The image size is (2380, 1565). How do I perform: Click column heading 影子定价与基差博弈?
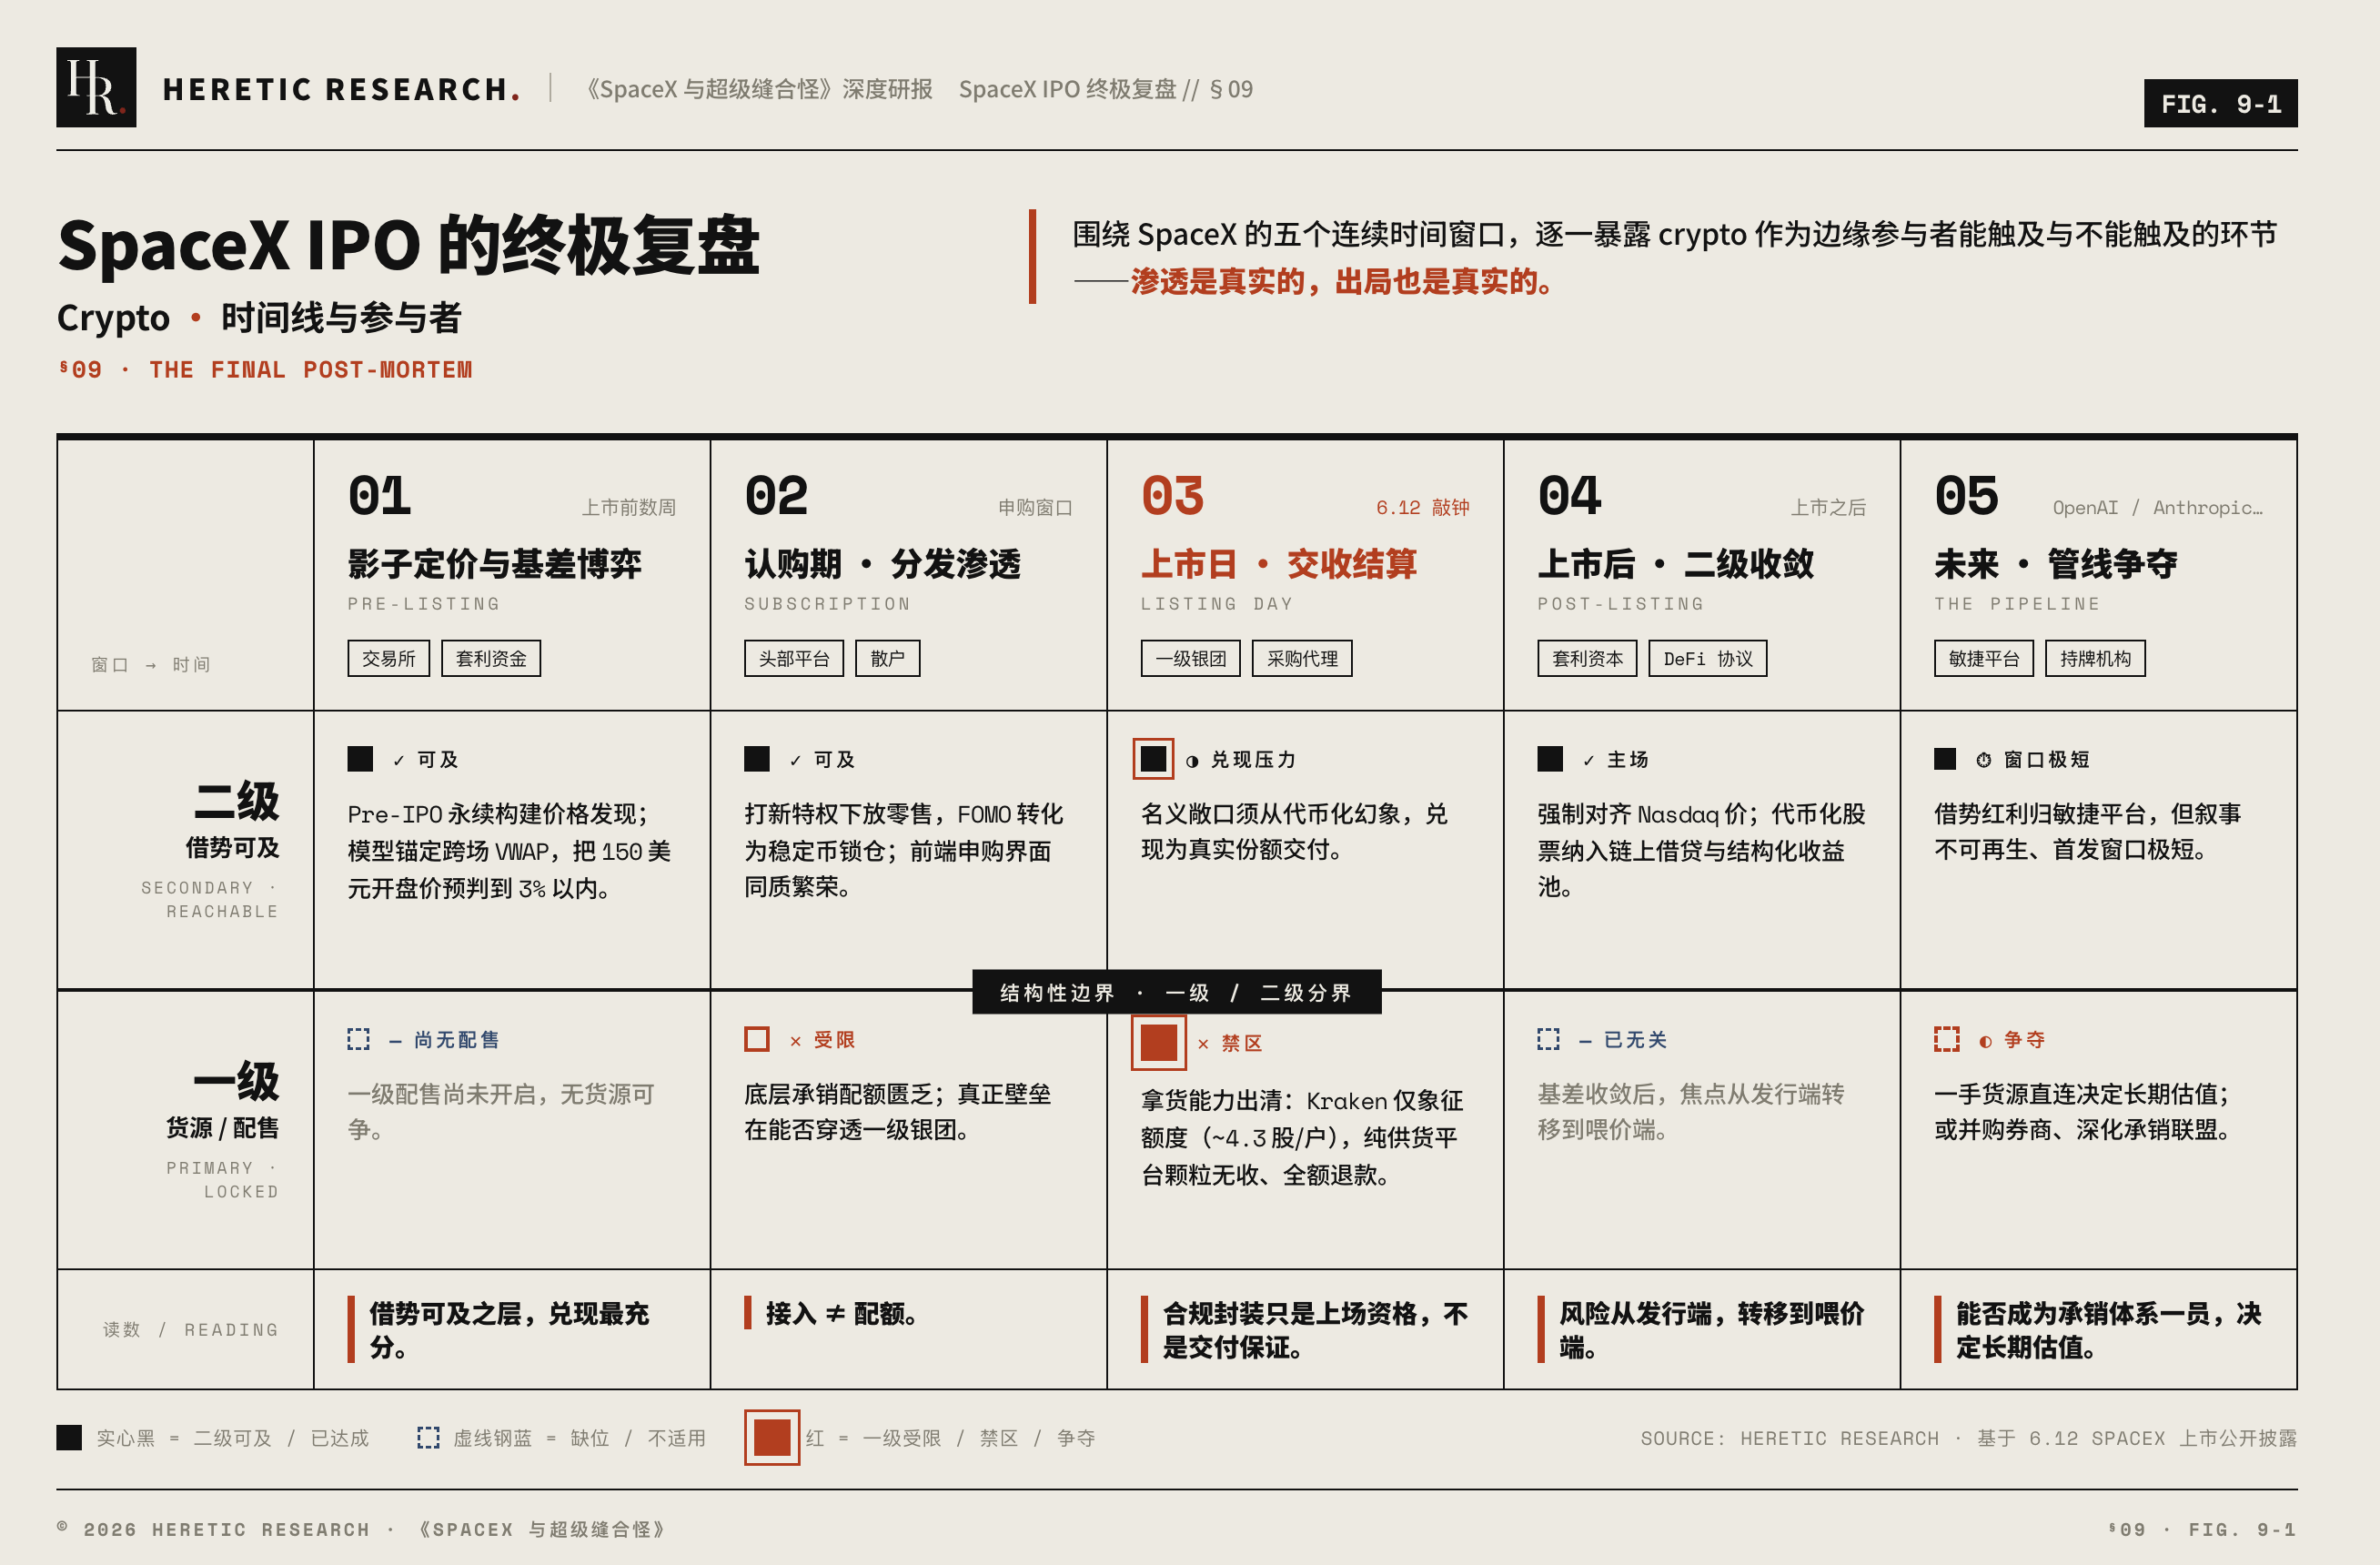494,564
